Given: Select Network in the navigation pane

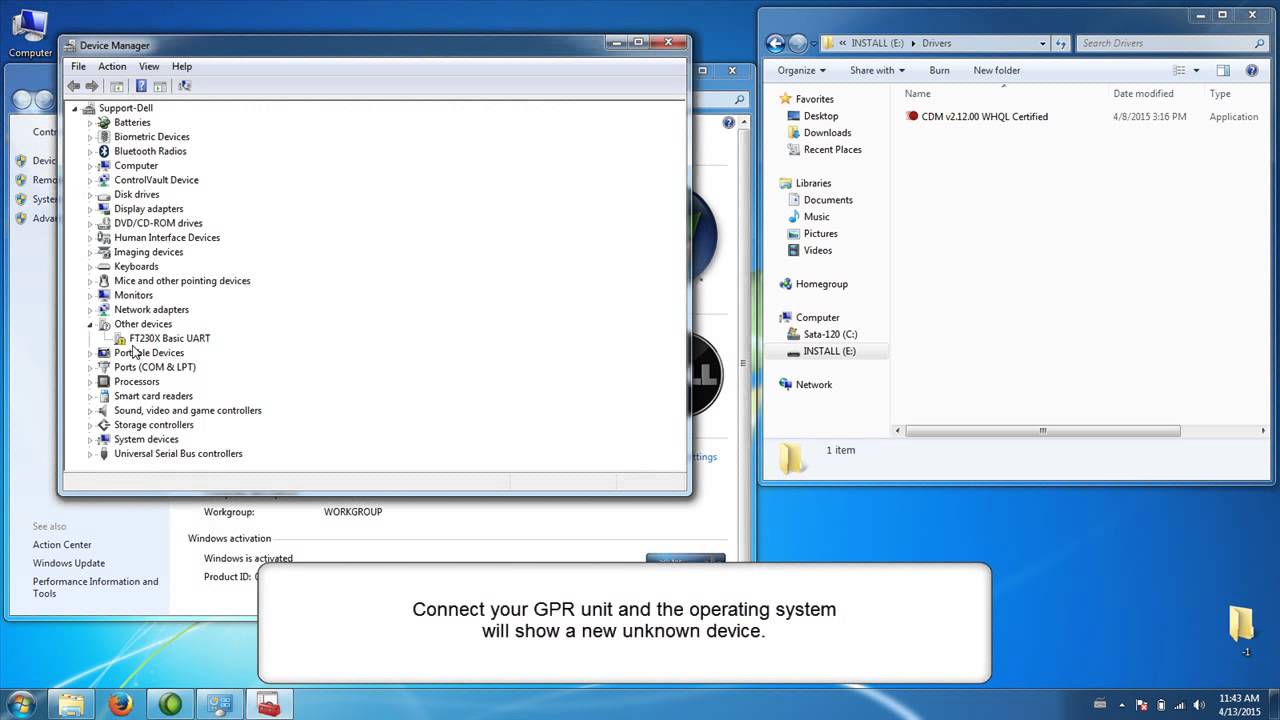Looking at the screenshot, I should tap(813, 385).
